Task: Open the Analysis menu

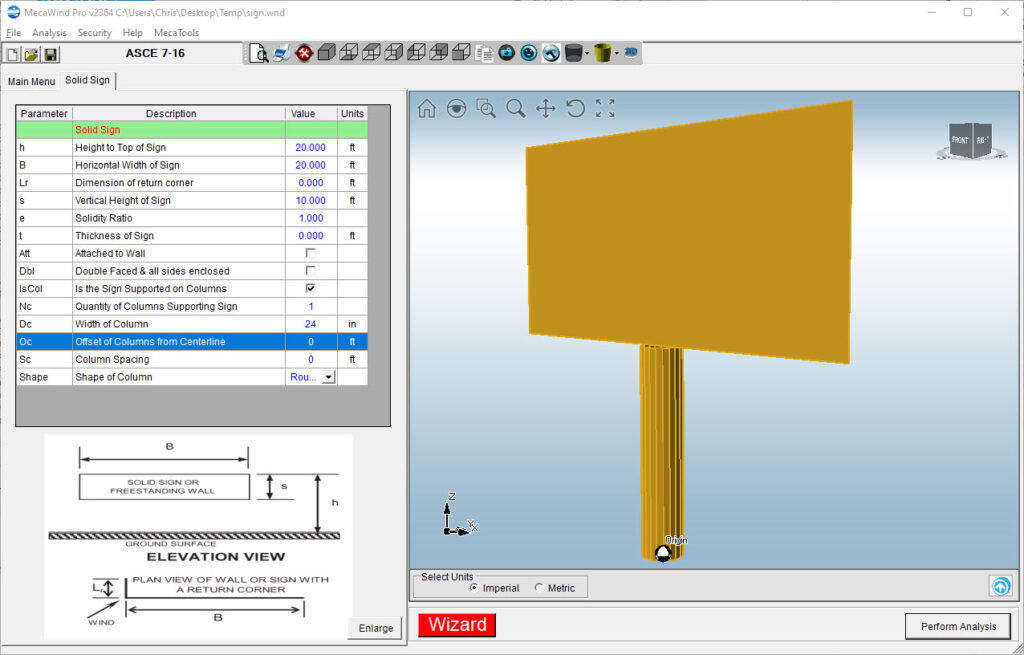Action: click(49, 33)
